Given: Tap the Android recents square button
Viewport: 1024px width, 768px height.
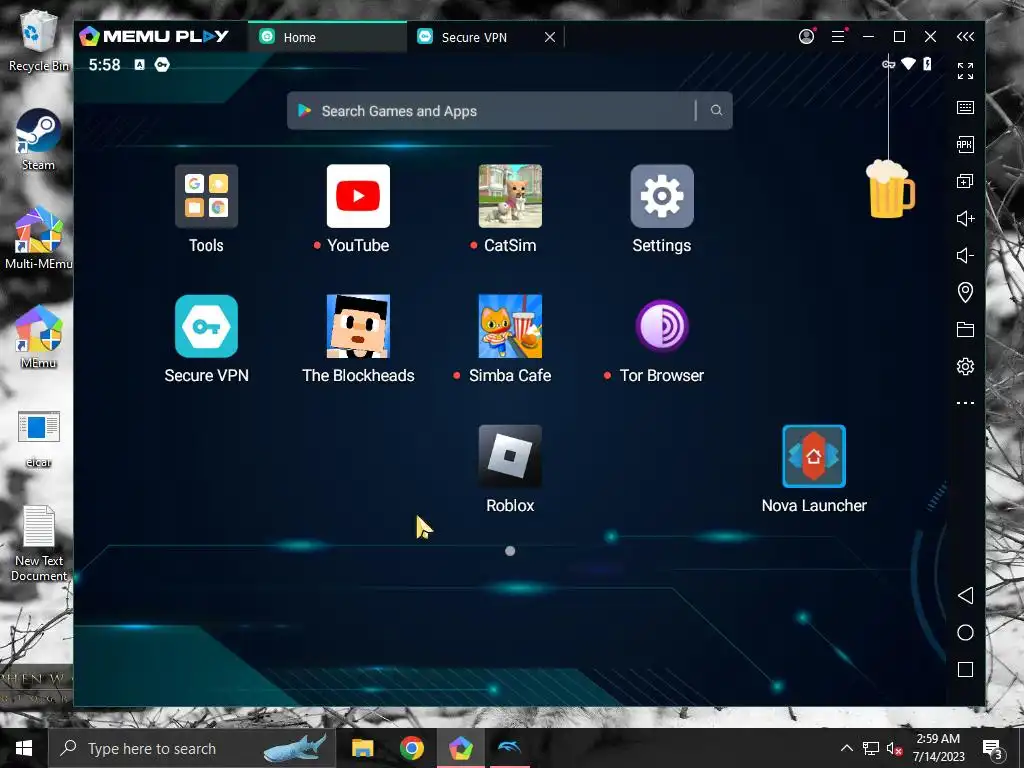Looking at the screenshot, I should (965, 669).
